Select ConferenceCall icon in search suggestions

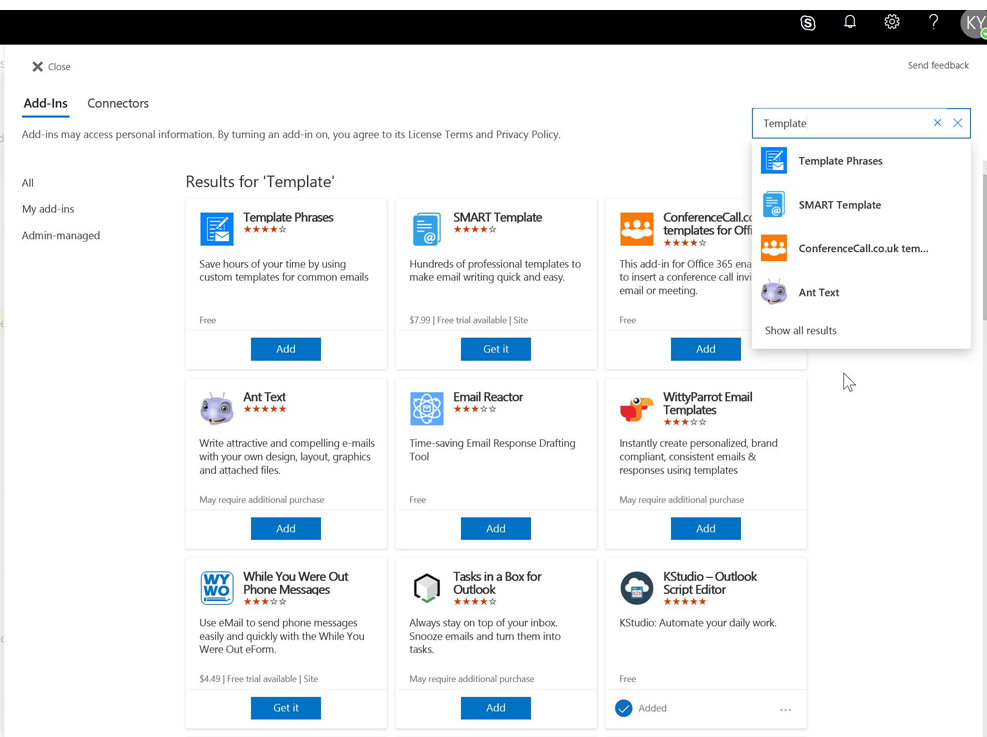click(x=774, y=248)
